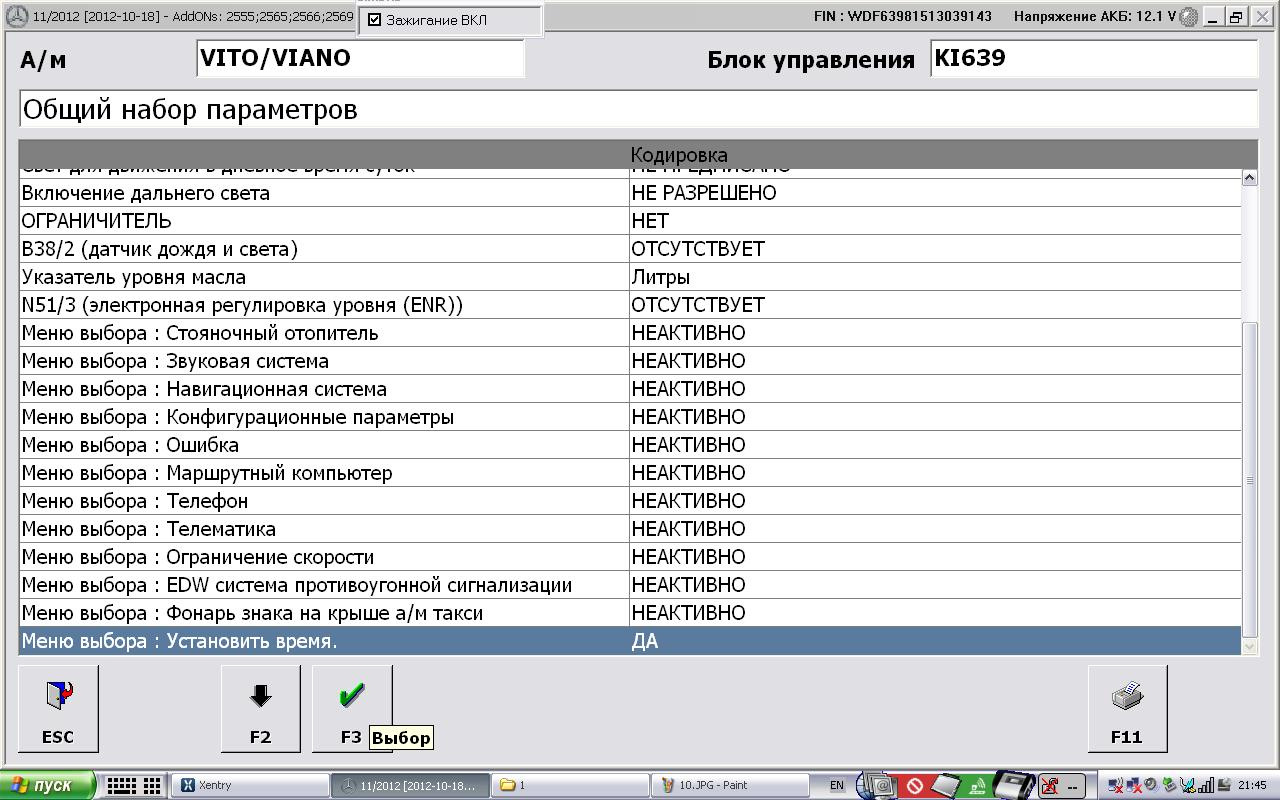Select Меню выбора : Телефон row
The height and width of the screenshot is (800, 1280).
coord(630,501)
